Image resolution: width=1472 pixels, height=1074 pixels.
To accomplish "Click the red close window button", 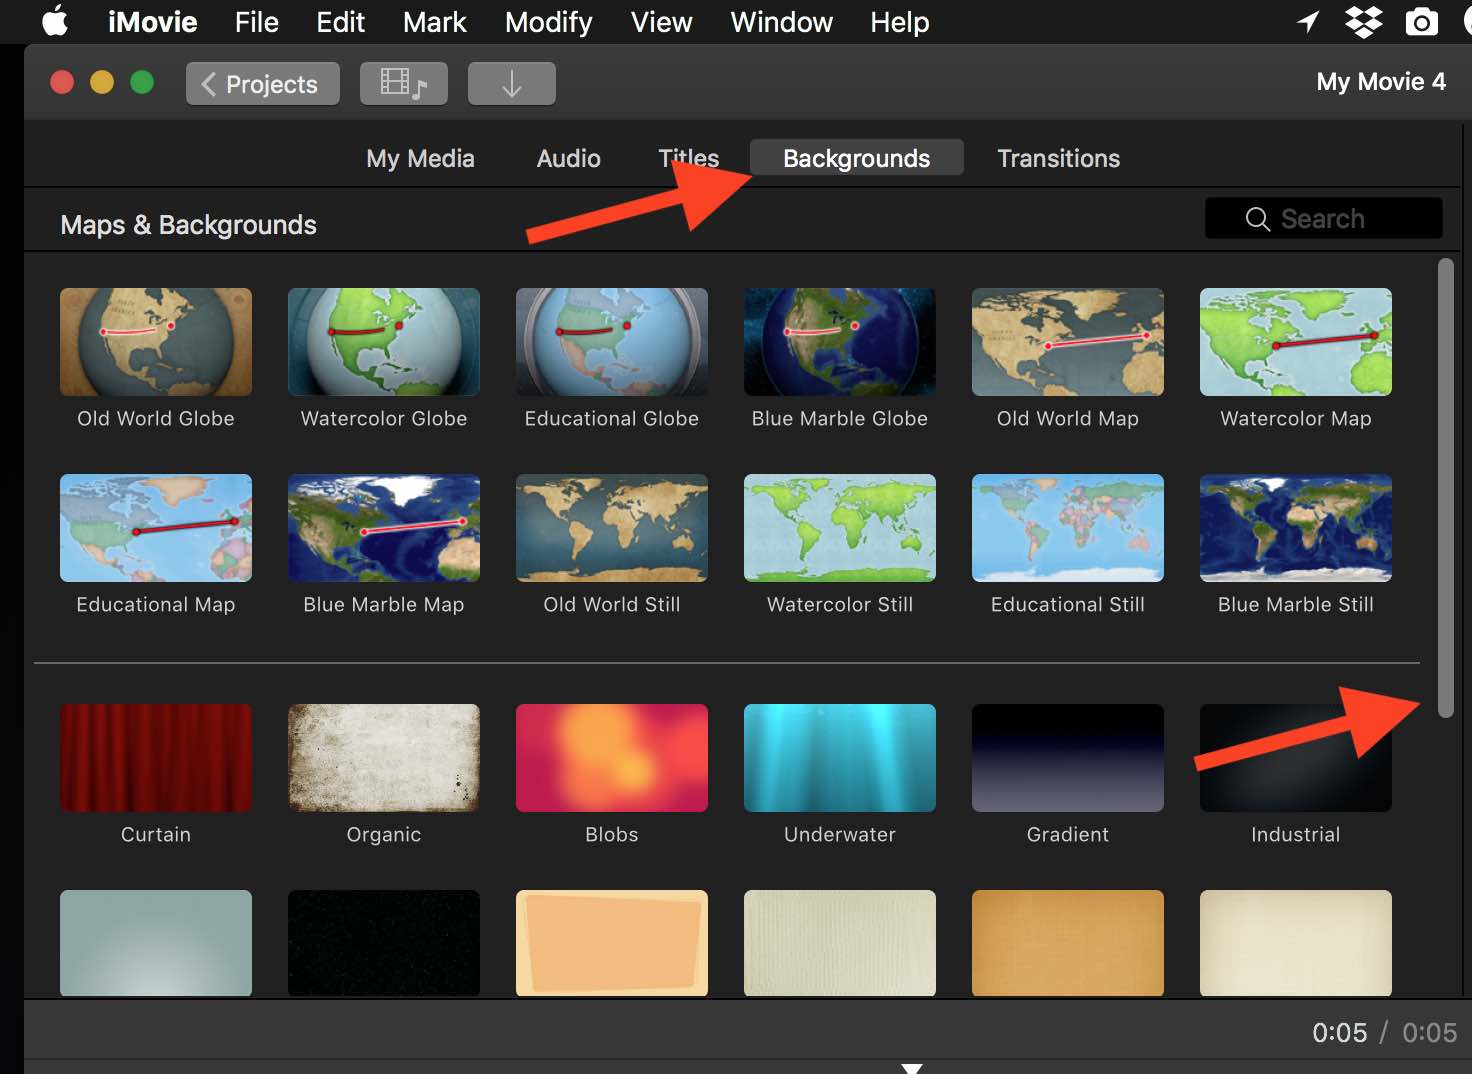I will pyautogui.click(x=62, y=82).
